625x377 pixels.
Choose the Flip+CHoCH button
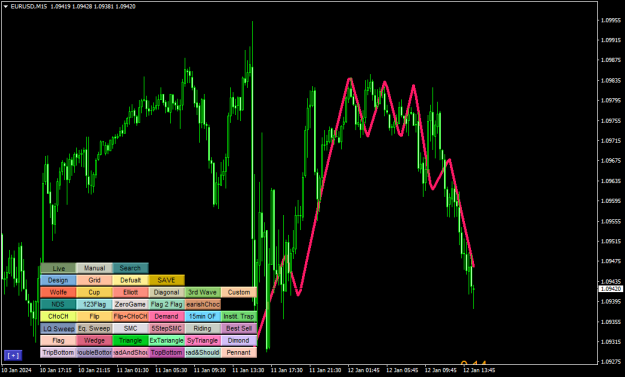click(130, 316)
